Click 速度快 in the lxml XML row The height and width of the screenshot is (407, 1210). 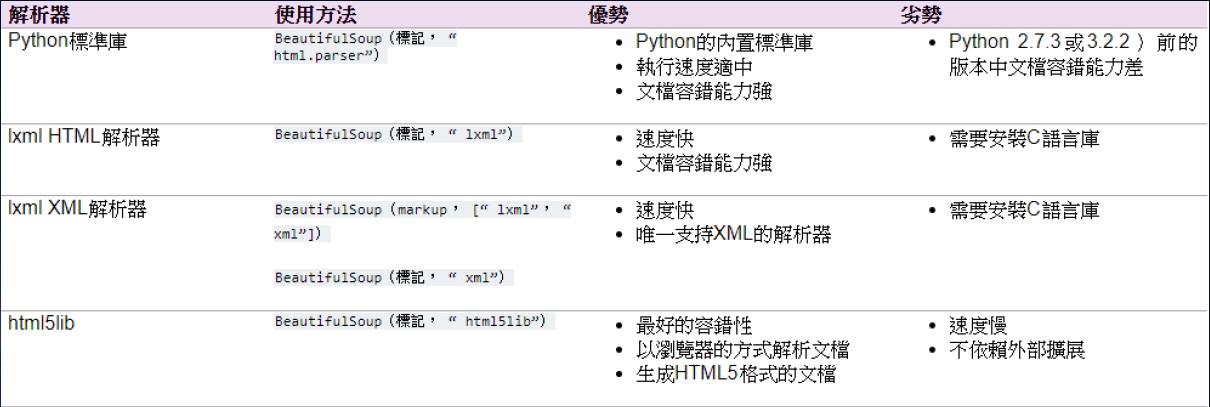[x=665, y=209]
